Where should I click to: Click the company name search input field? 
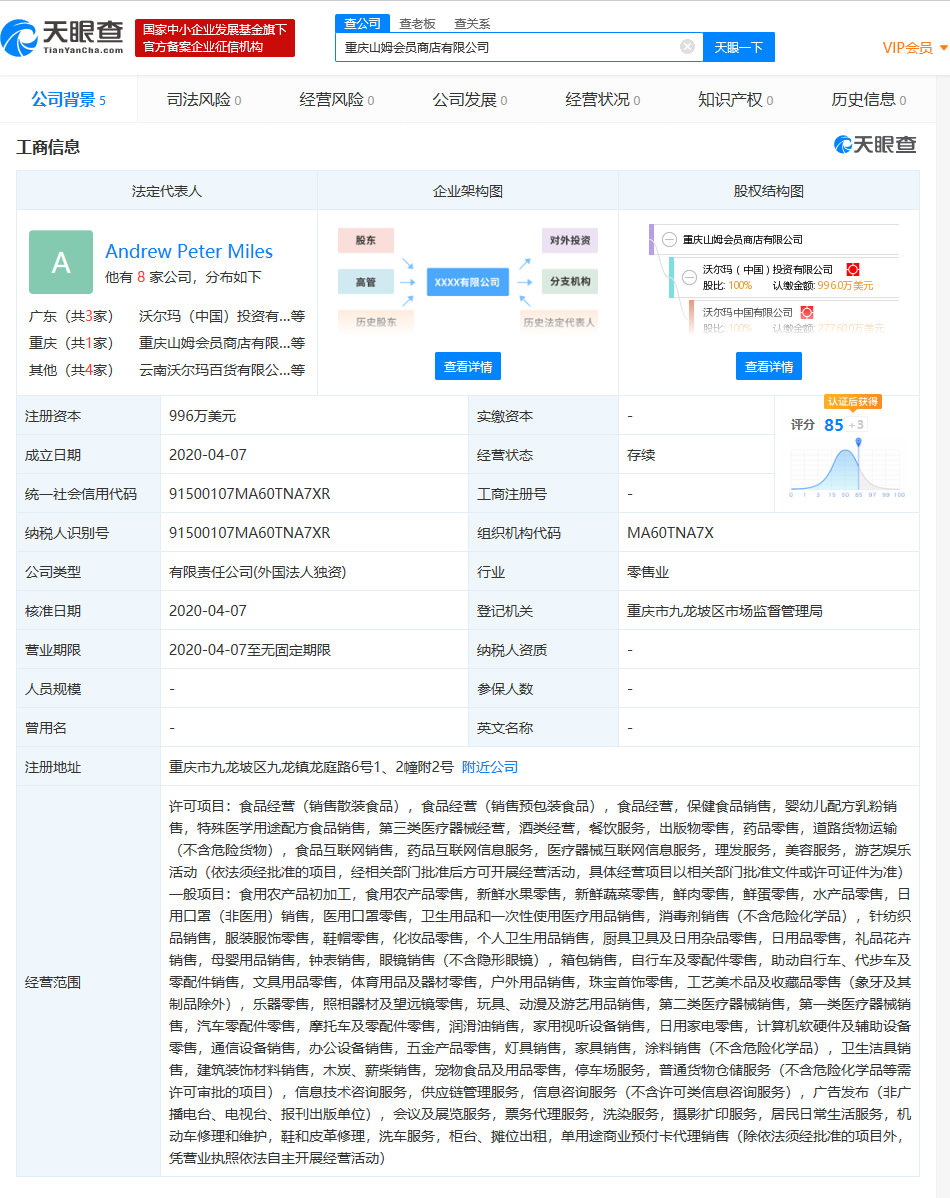505,47
